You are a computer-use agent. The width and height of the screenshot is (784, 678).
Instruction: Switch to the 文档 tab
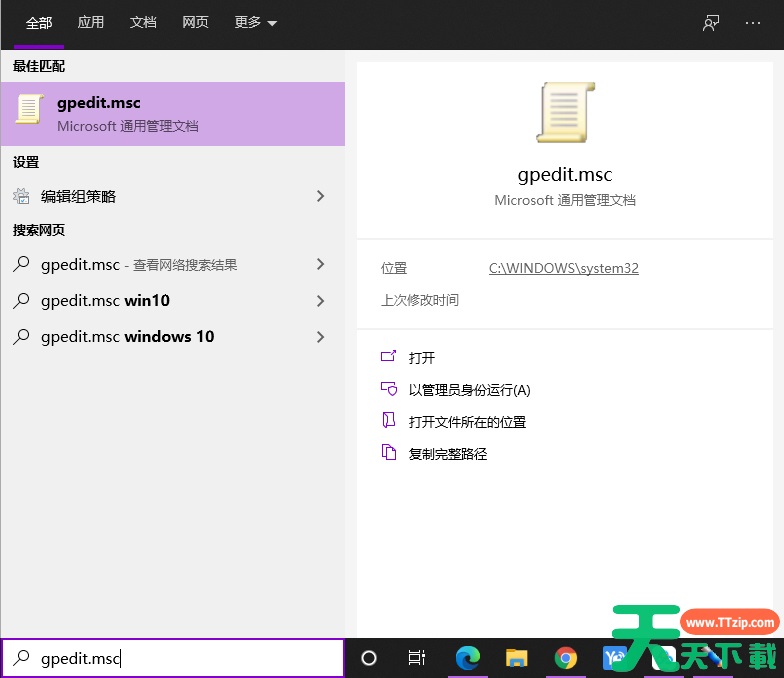pos(143,23)
